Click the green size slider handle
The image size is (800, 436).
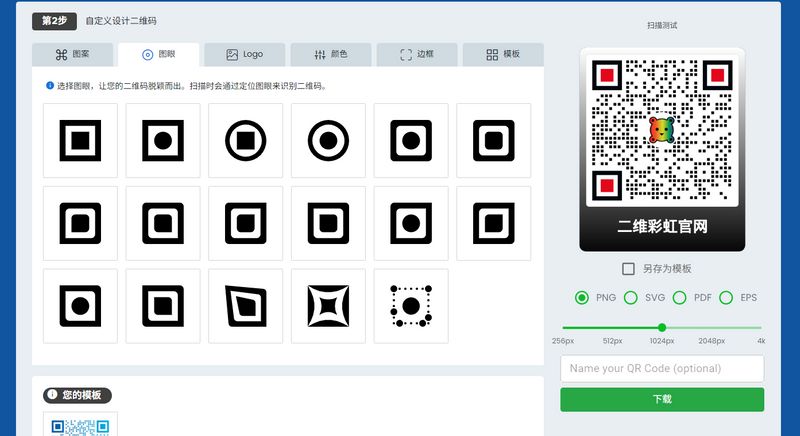click(662, 327)
